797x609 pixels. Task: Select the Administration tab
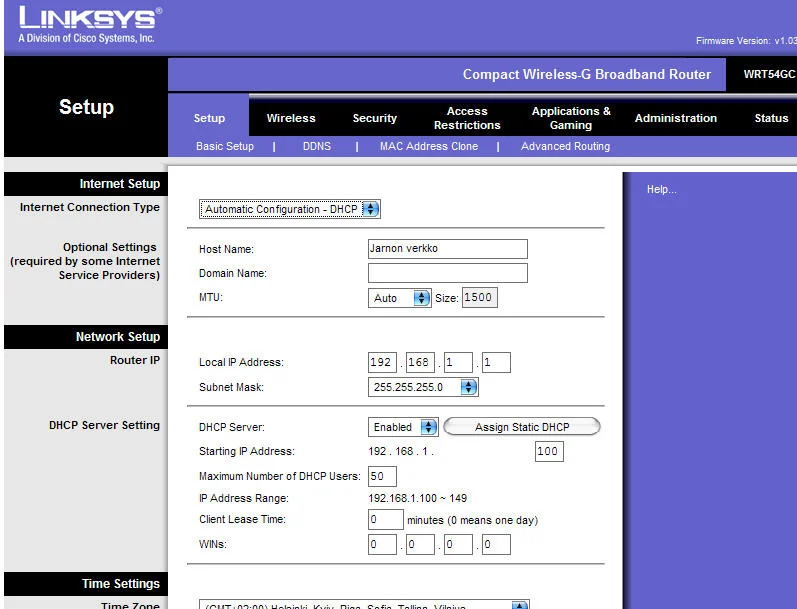pos(676,118)
